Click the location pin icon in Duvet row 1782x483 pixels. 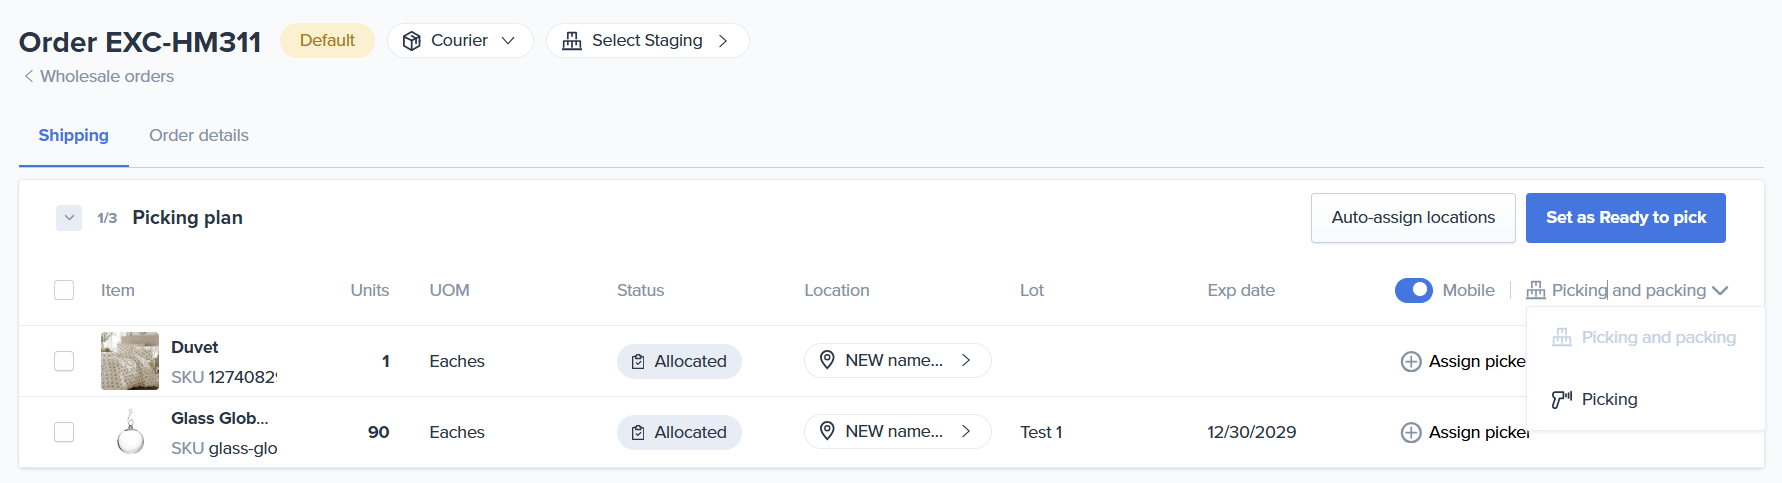[x=827, y=360]
